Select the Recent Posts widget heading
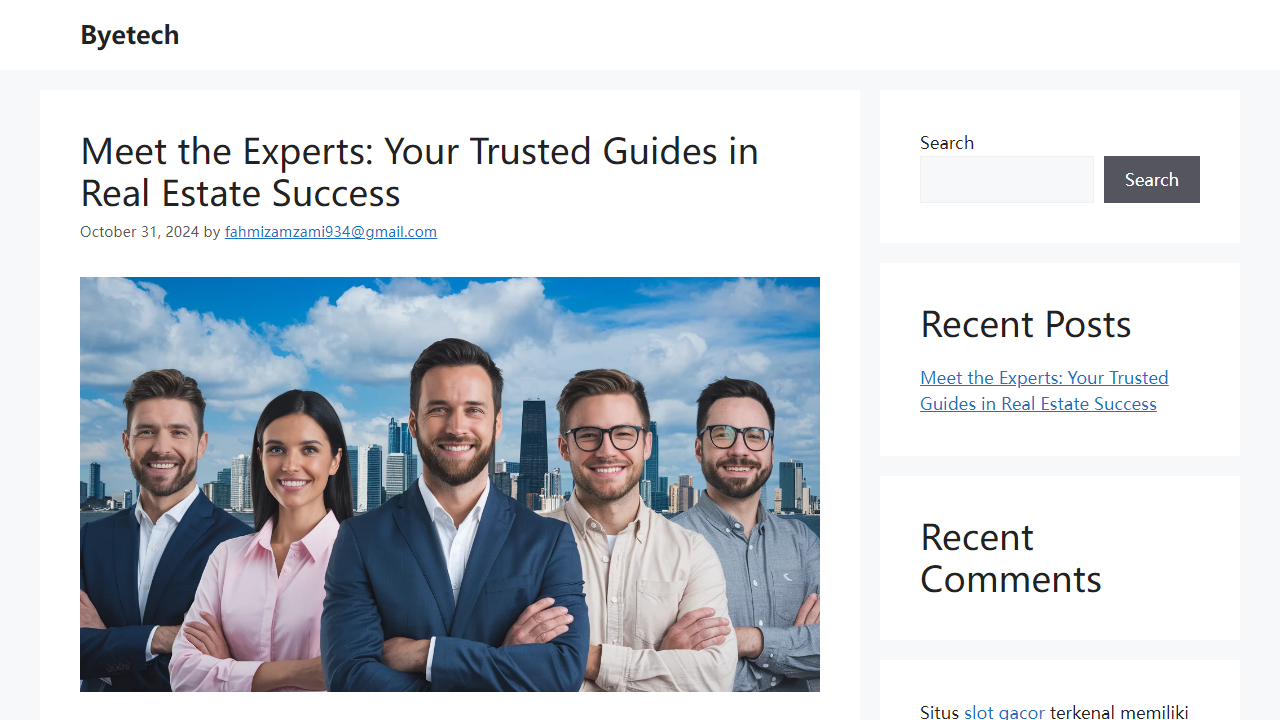The height and width of the screenshot is (720, 1280). (1026, 324)
